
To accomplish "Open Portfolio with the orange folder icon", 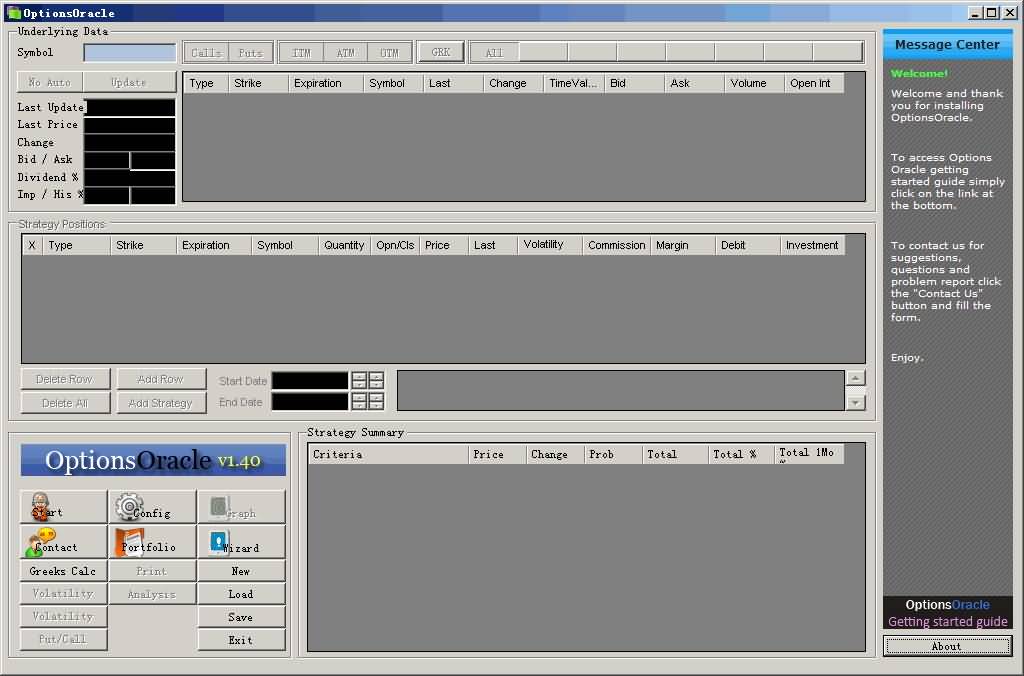I will [152, 541].
